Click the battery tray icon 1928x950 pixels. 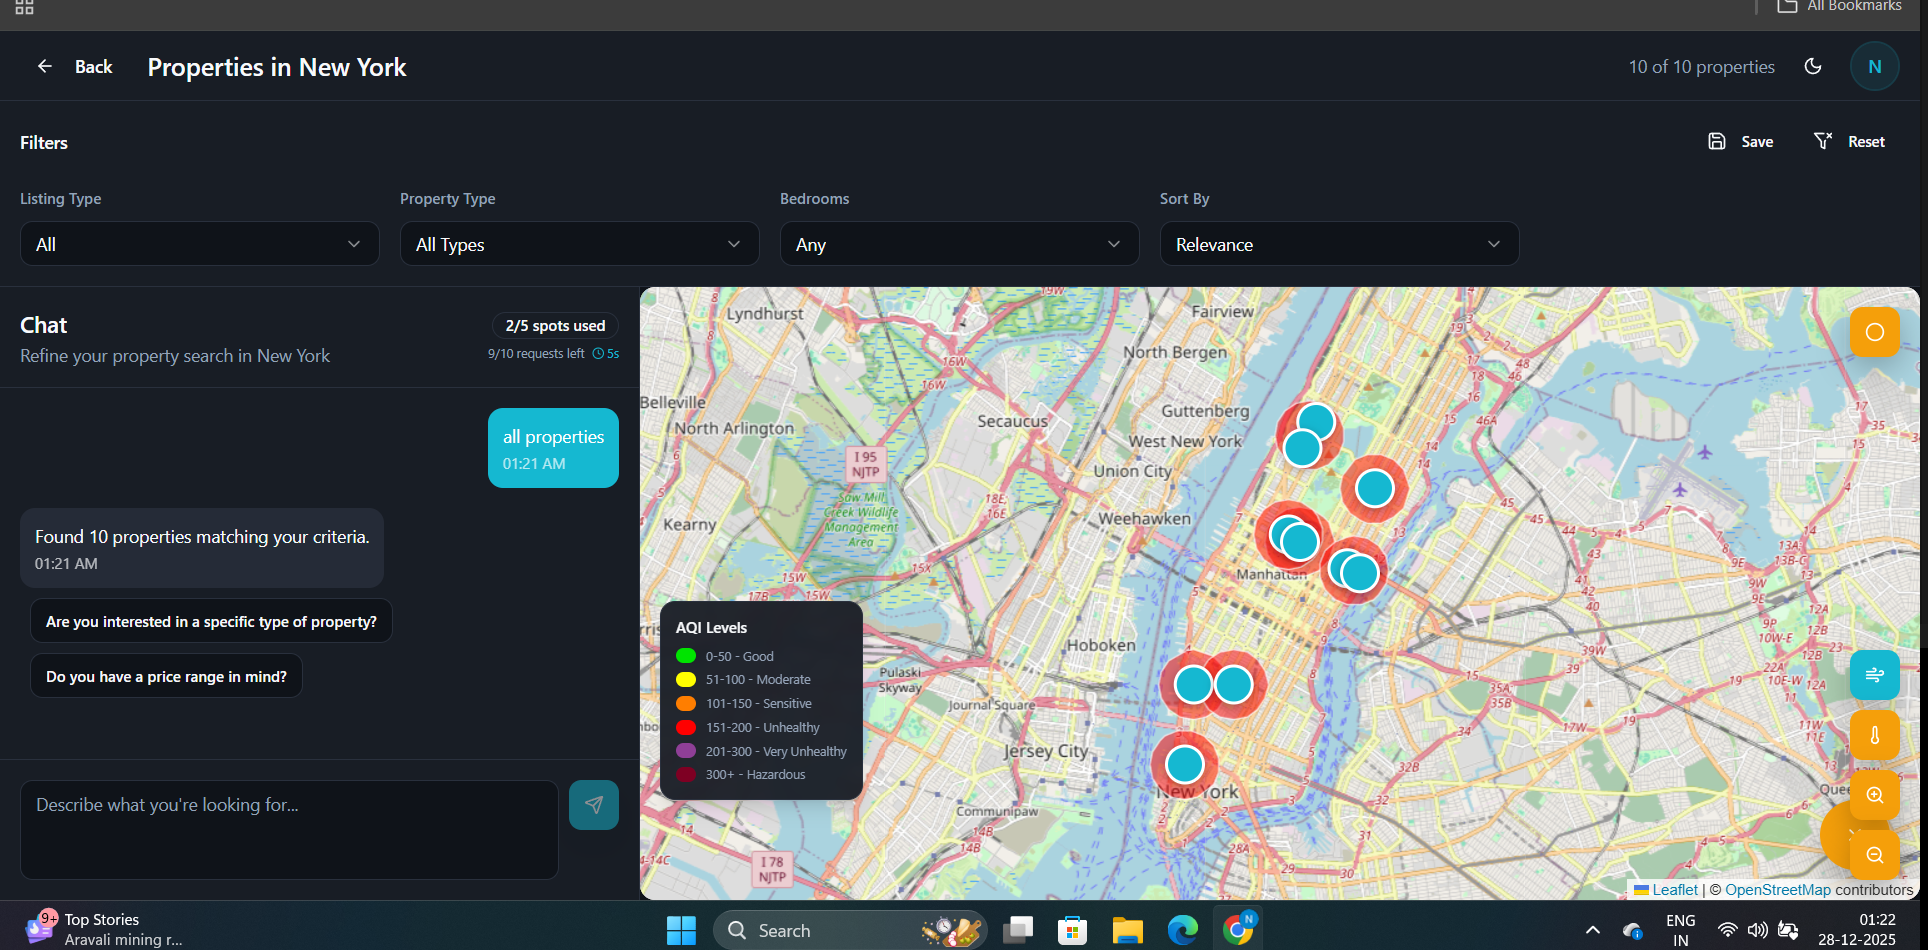point(1788,930)
